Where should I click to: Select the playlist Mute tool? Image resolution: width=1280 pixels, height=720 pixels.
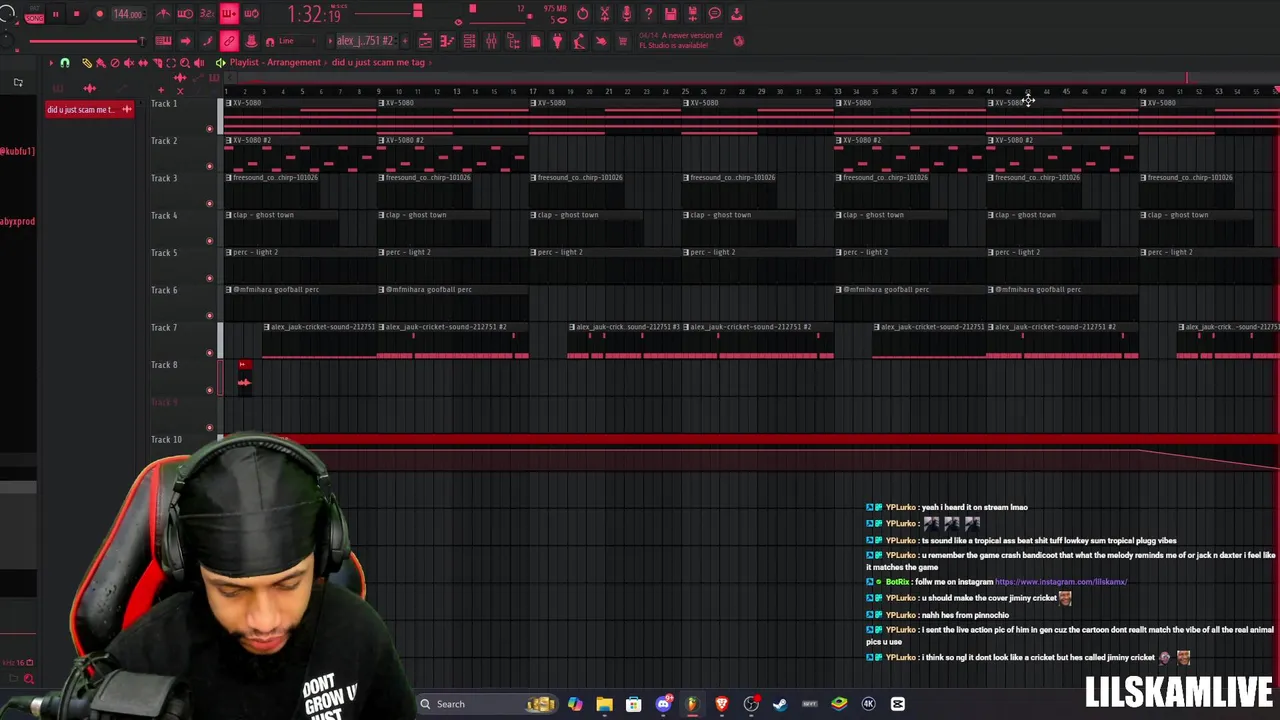coord(128,62)
